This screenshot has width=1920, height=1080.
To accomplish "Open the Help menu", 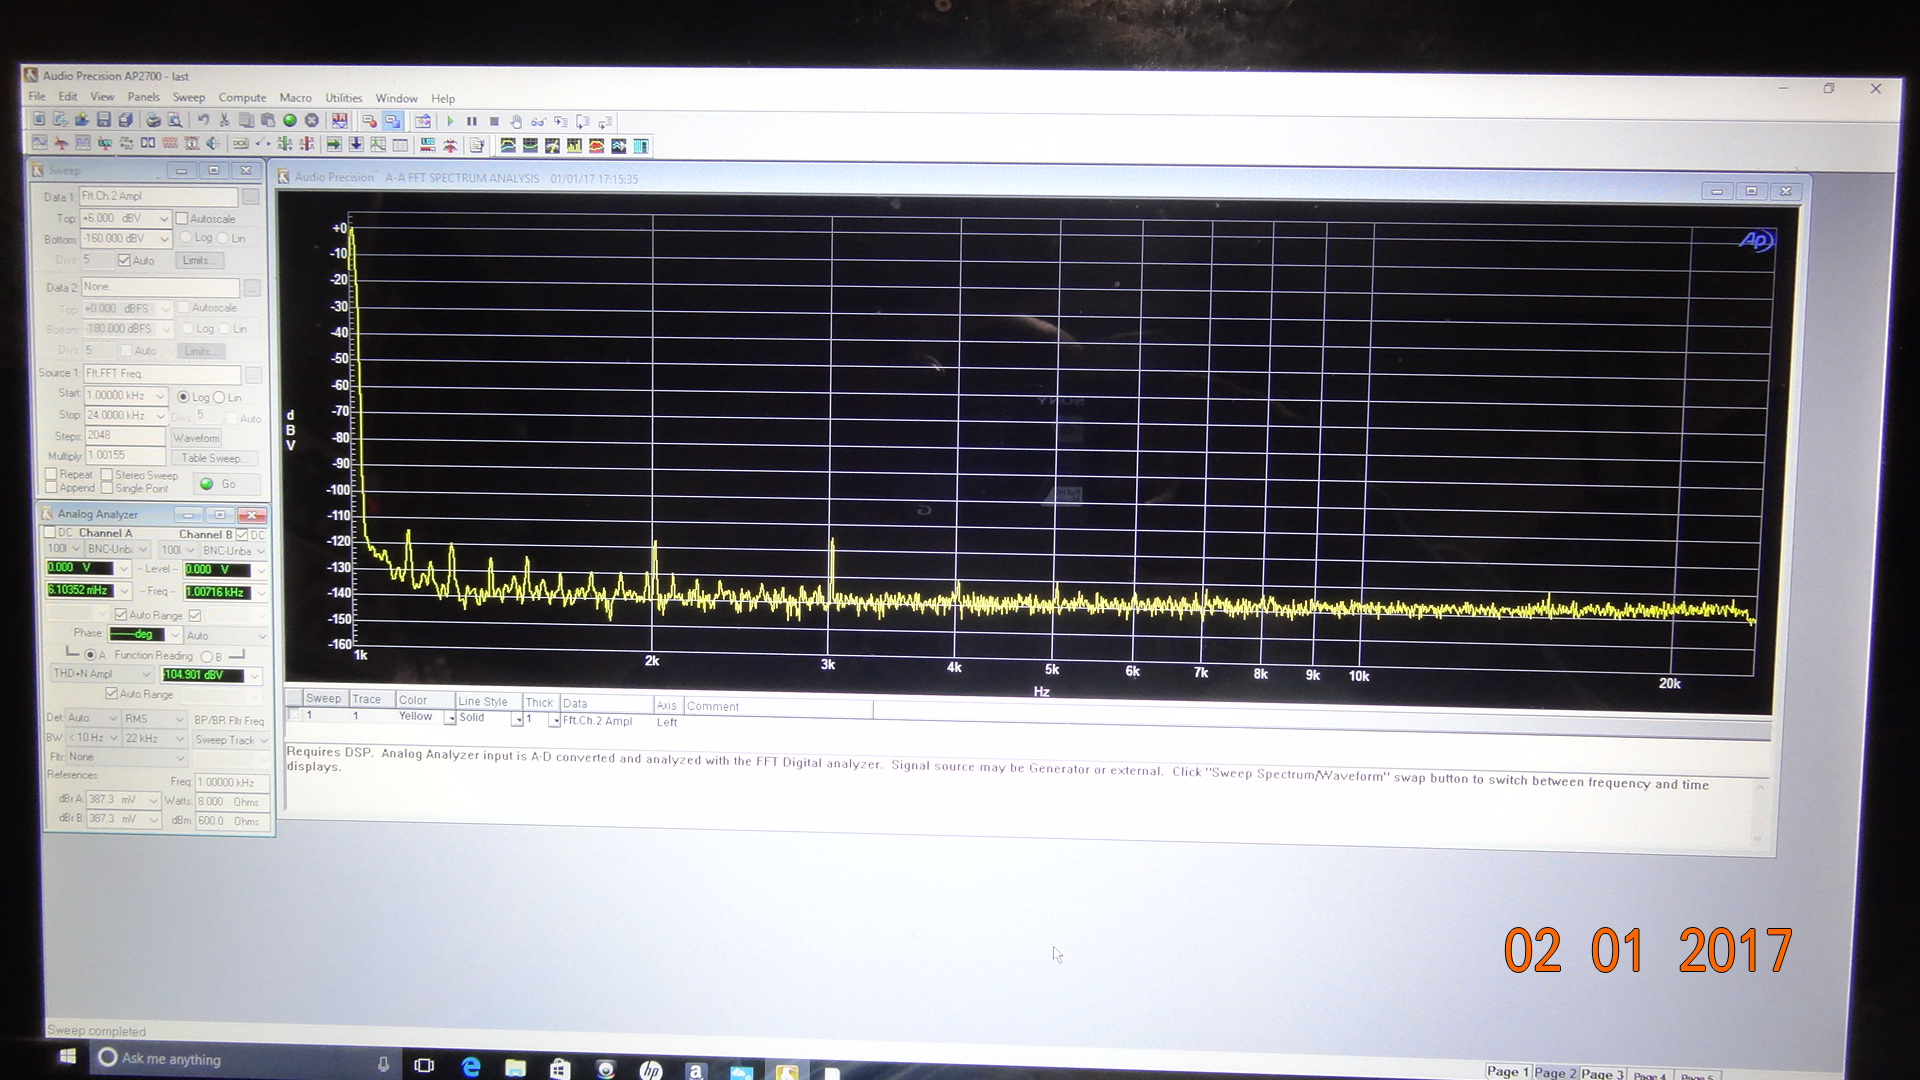I will (443, 99).
